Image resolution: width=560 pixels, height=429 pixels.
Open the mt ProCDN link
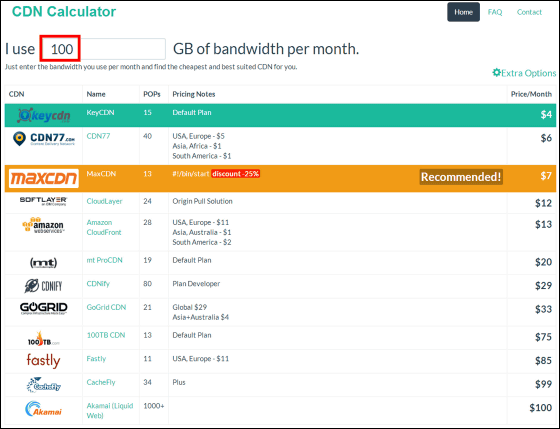click(x=104, y=260)
